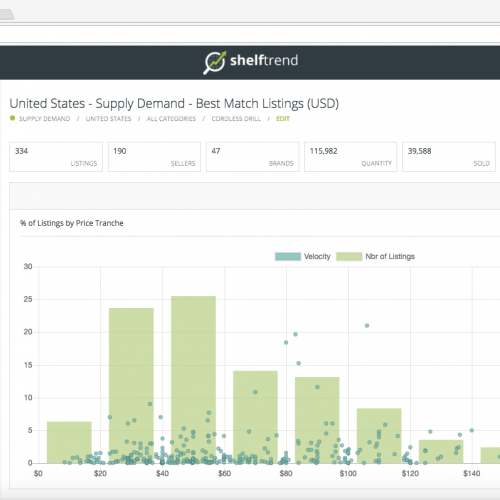
Task: Click the $140 x-axis label
Action: point(472,473)
